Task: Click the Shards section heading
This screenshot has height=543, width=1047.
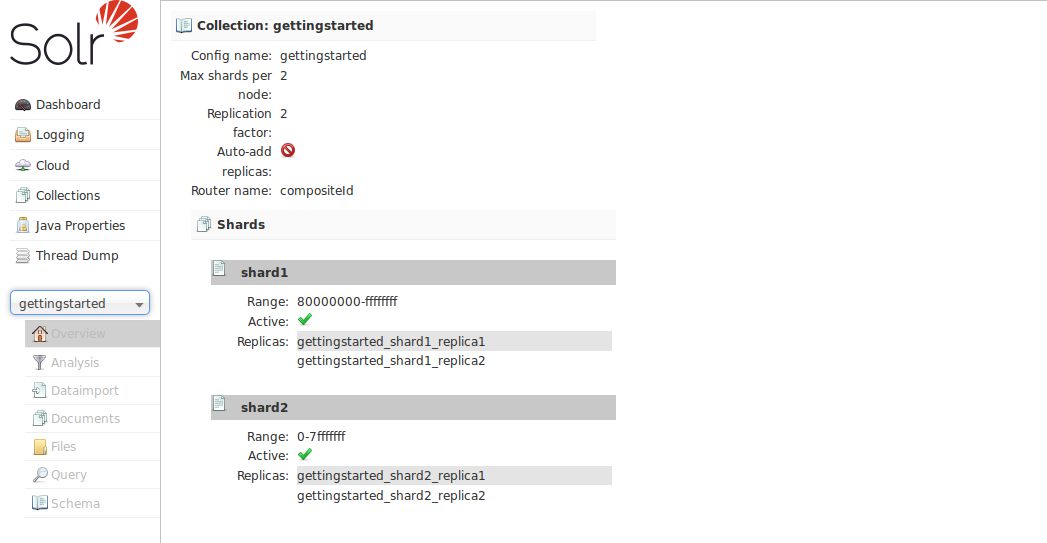Action: click(240, 225)
